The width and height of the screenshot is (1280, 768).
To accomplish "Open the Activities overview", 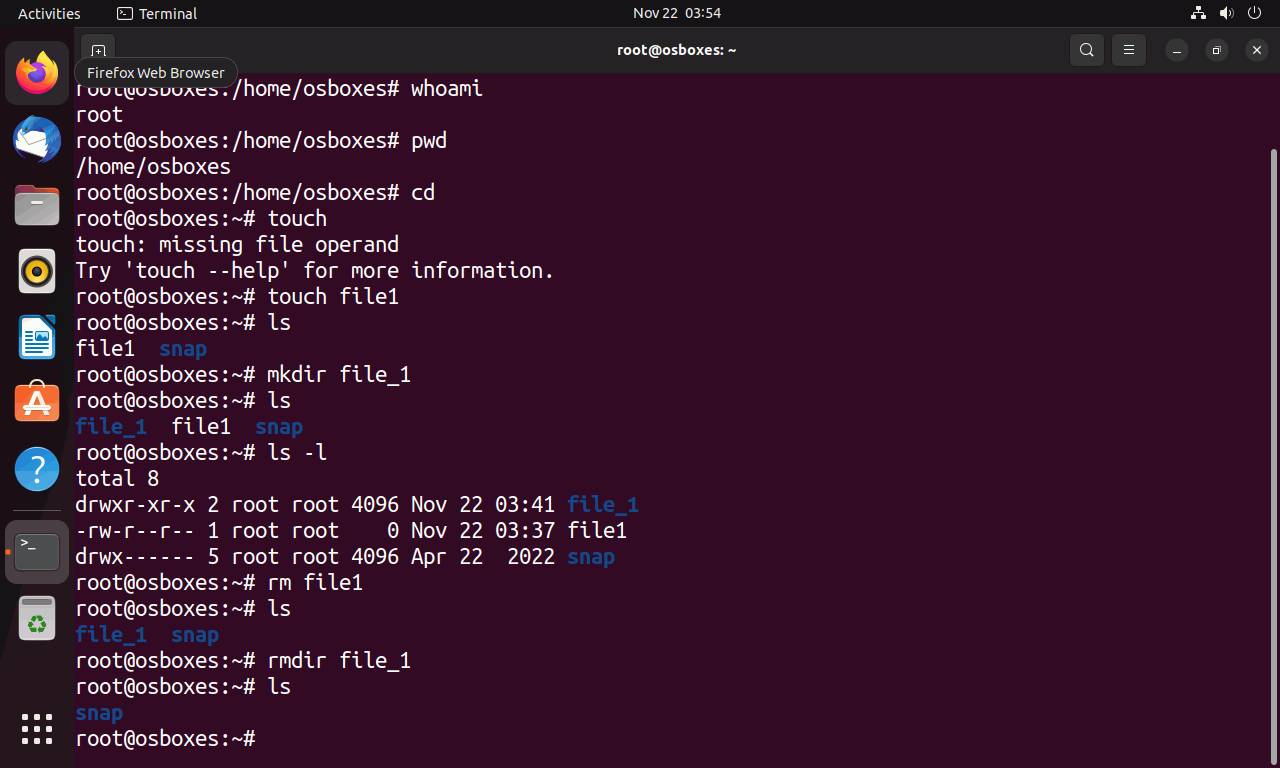I will [x=49, y=13].
